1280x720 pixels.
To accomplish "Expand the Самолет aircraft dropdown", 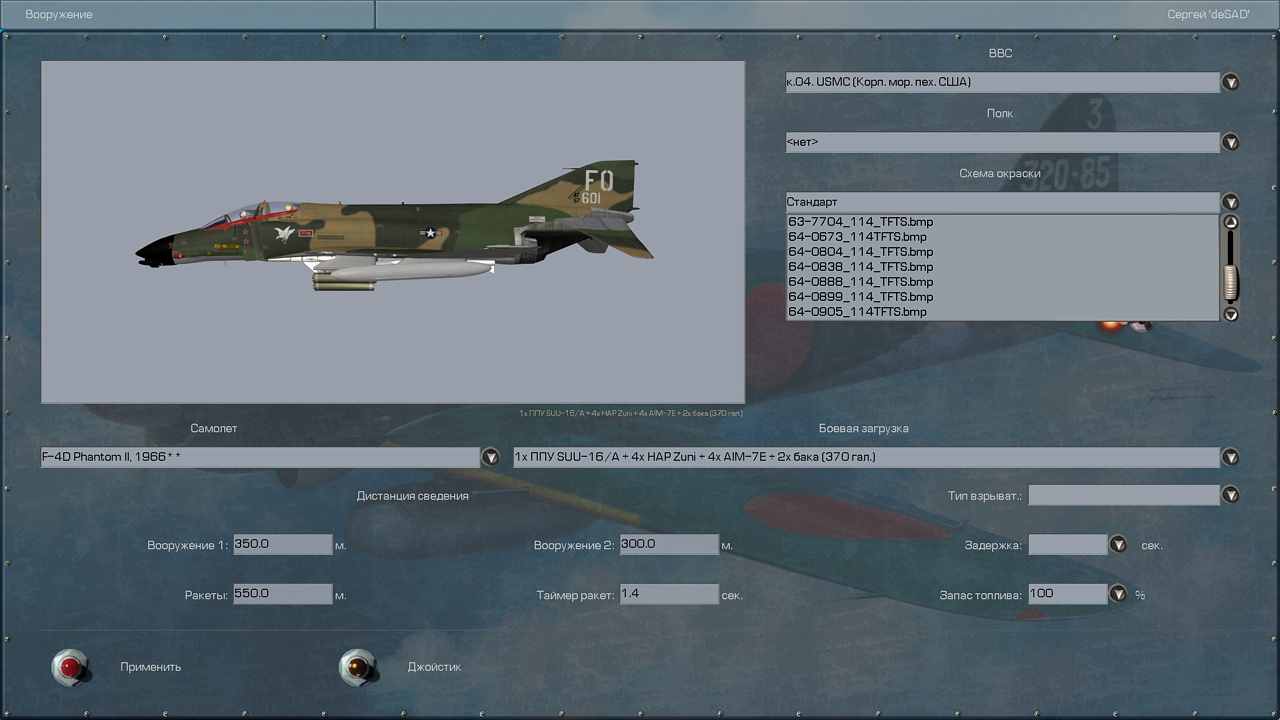I will point(491,457).
